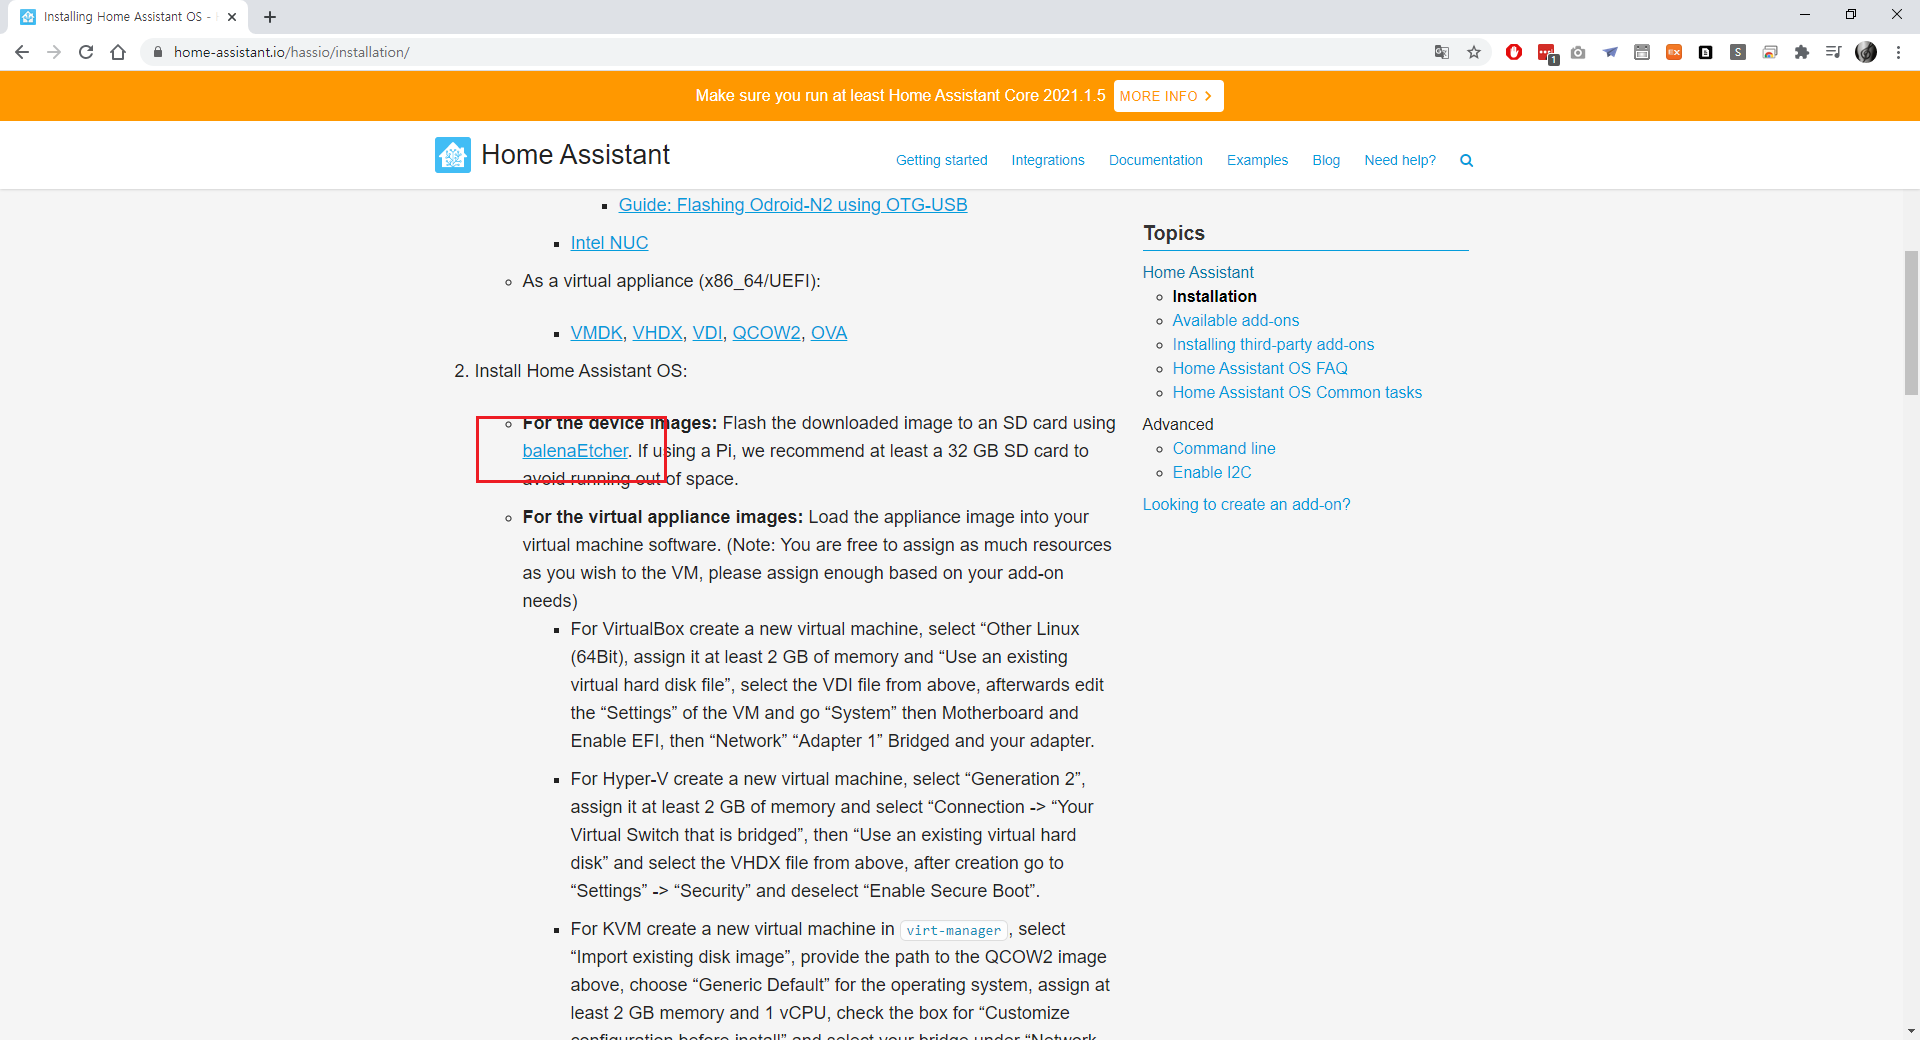Open the Extensions puzzle piece menu

tap(1802, 52)
